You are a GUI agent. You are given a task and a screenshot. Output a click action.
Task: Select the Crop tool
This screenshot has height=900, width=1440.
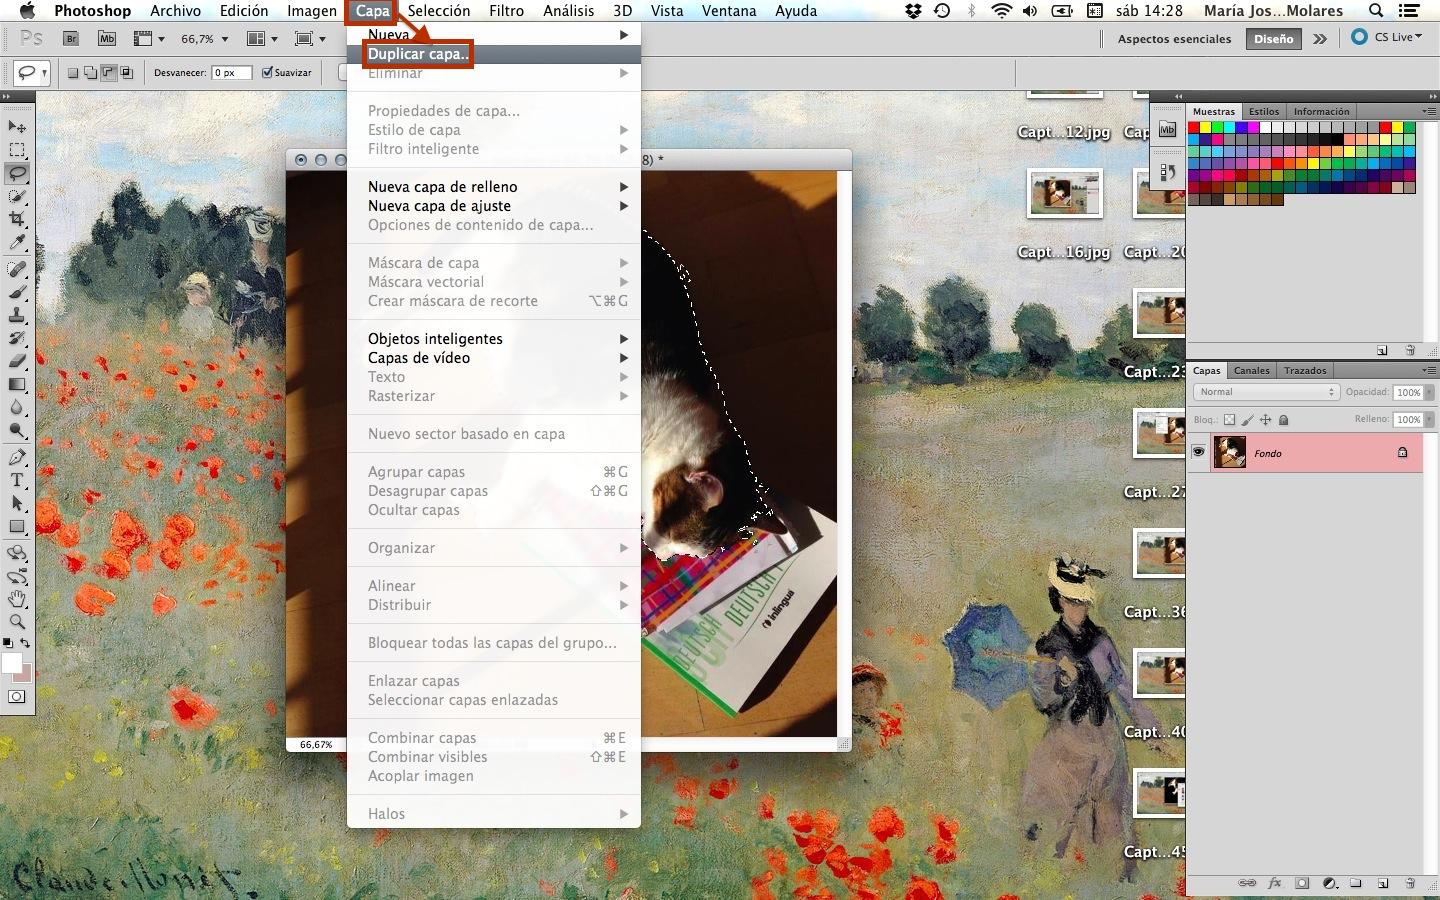coord(17,220)
